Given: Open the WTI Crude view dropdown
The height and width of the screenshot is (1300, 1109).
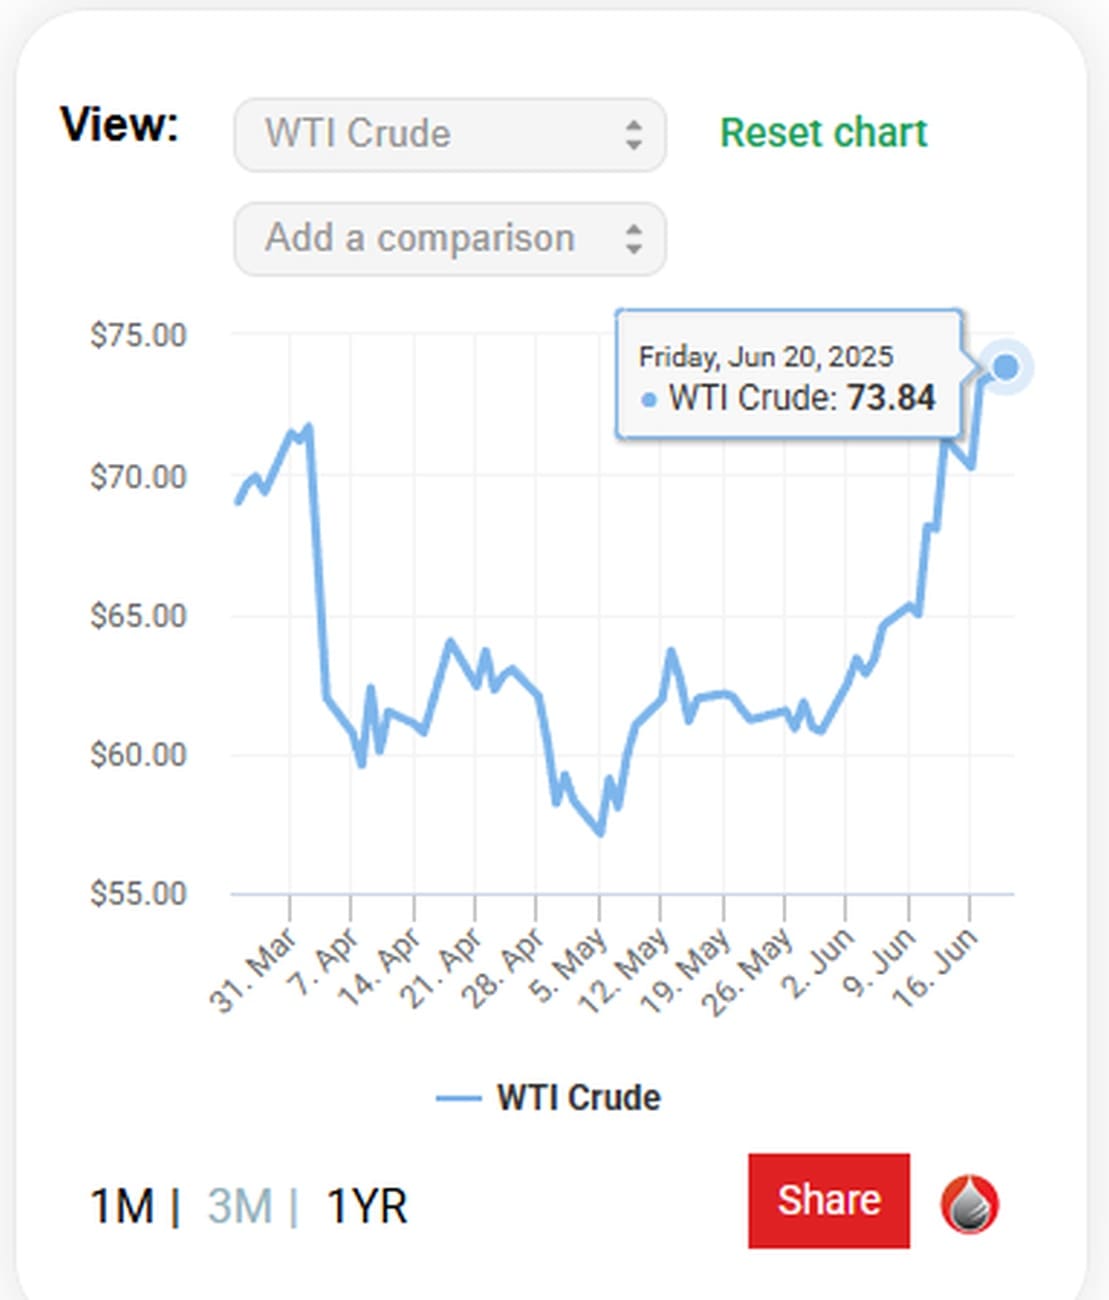Looking at the screenshot, I should (x=449, y=134).
